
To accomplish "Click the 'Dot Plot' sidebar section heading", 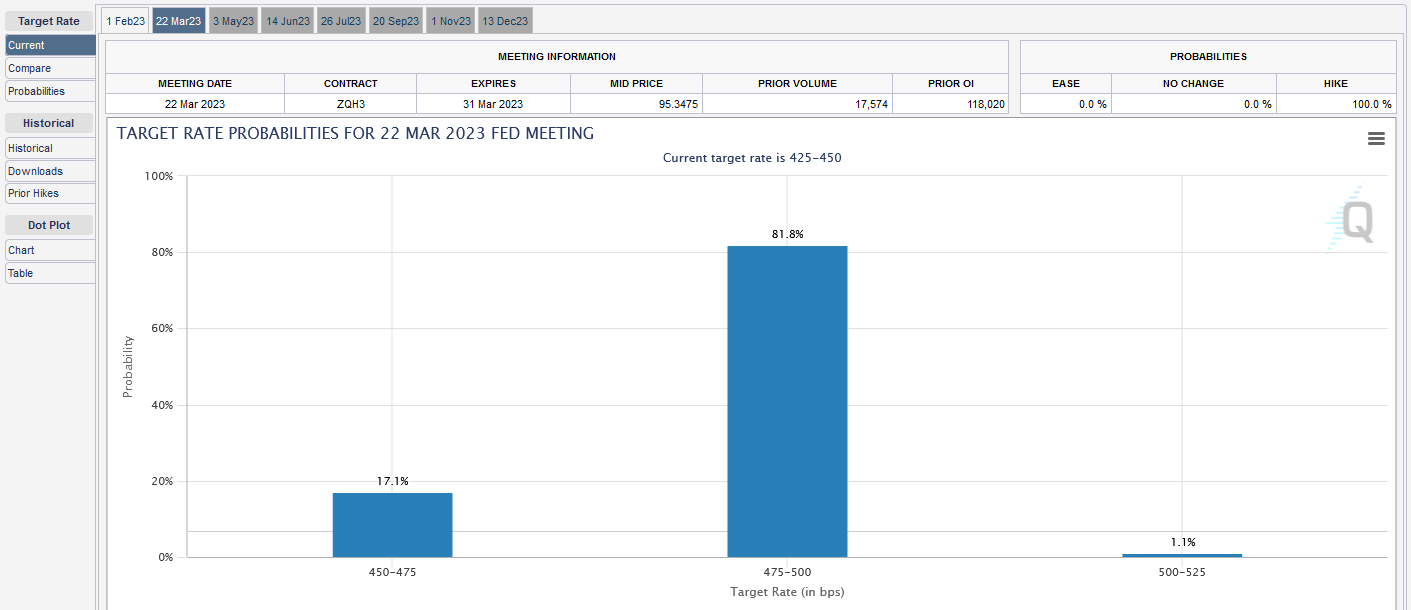I will pyautogui.click(x=49, y=225).
